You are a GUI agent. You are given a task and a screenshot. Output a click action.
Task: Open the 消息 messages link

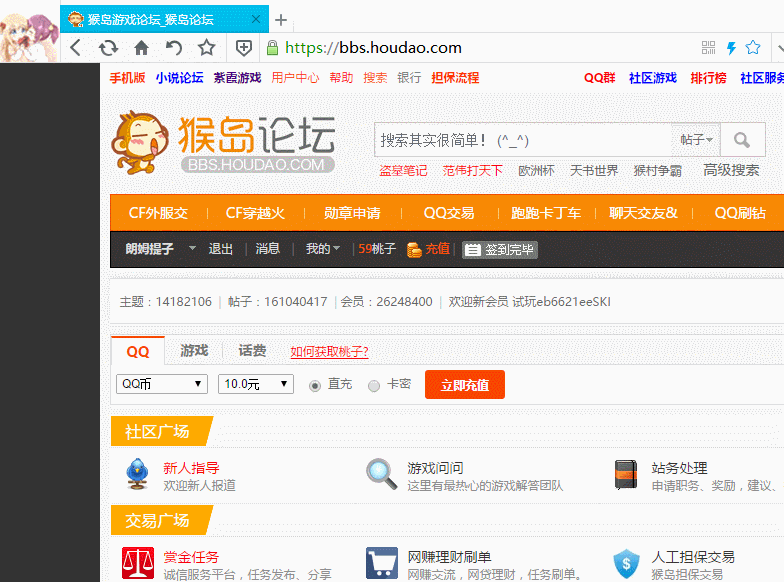coord(268,248)
